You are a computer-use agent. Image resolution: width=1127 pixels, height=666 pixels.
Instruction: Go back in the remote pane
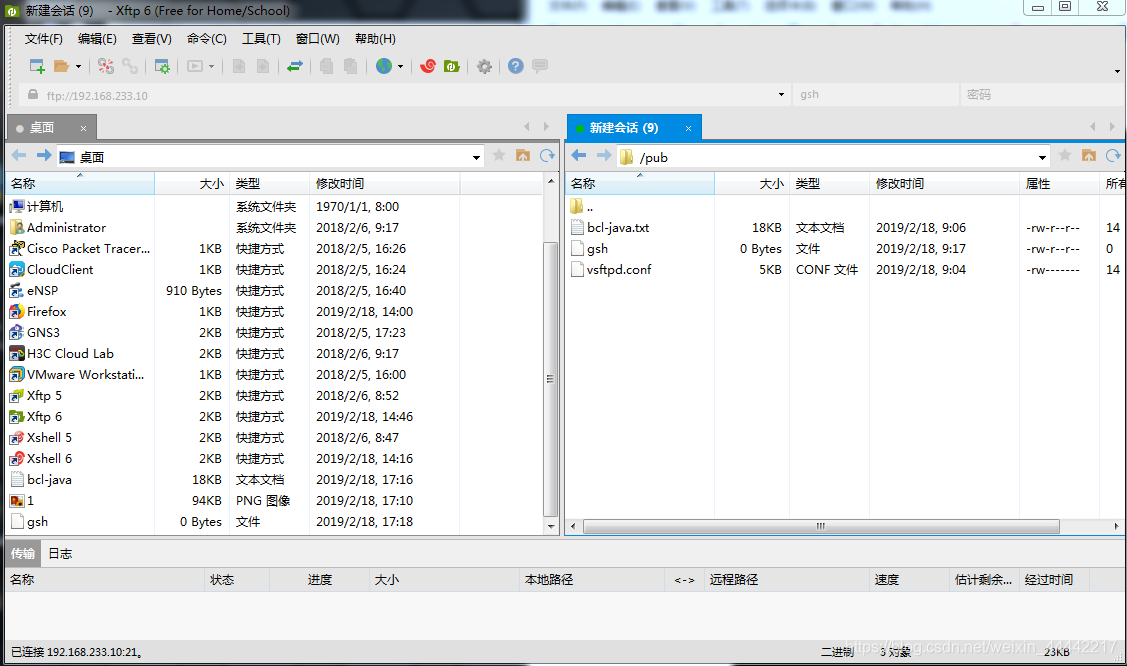coord(579,156)
